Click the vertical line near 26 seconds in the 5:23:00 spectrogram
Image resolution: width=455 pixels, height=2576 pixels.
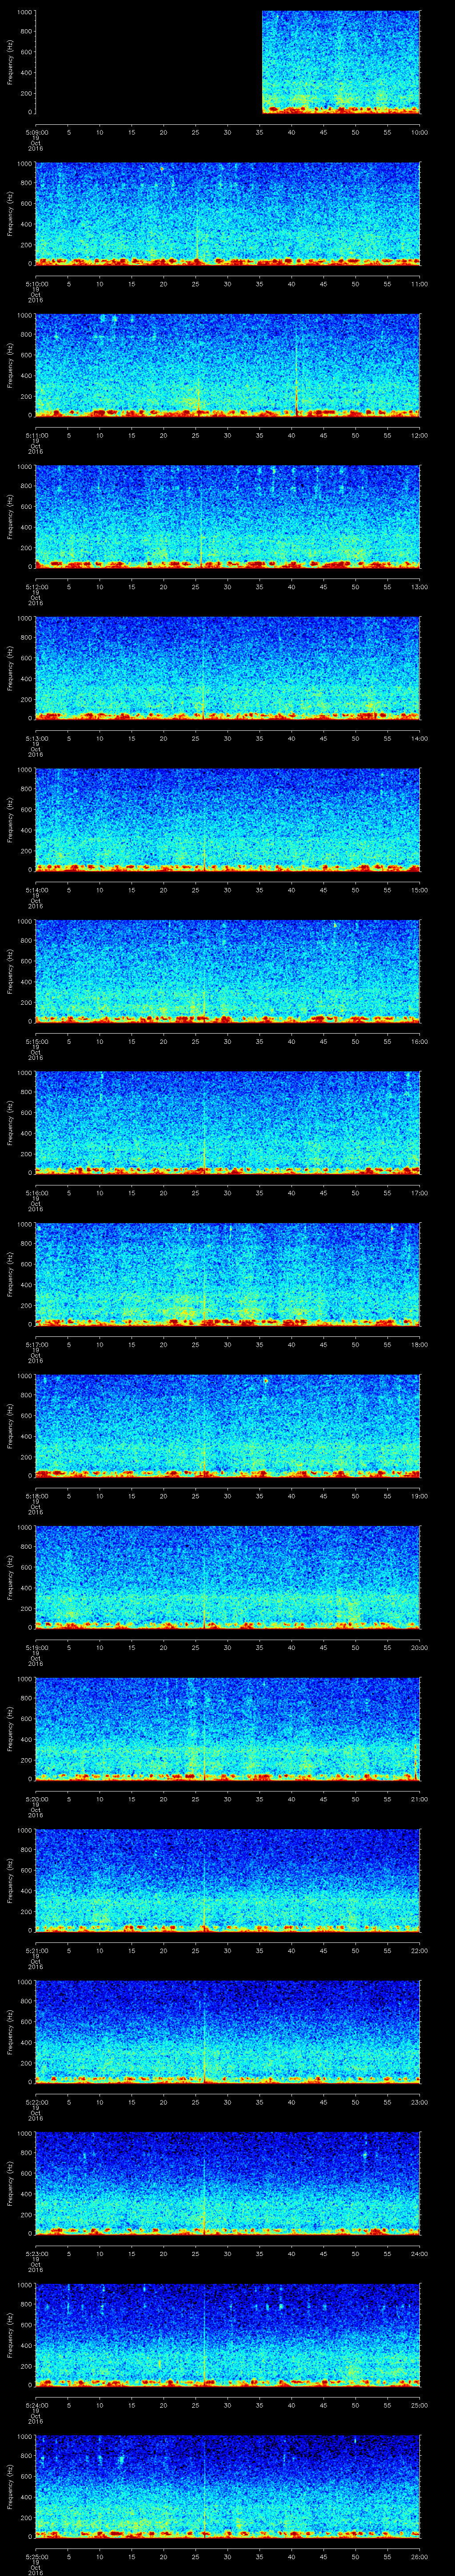pos(204,2180)
